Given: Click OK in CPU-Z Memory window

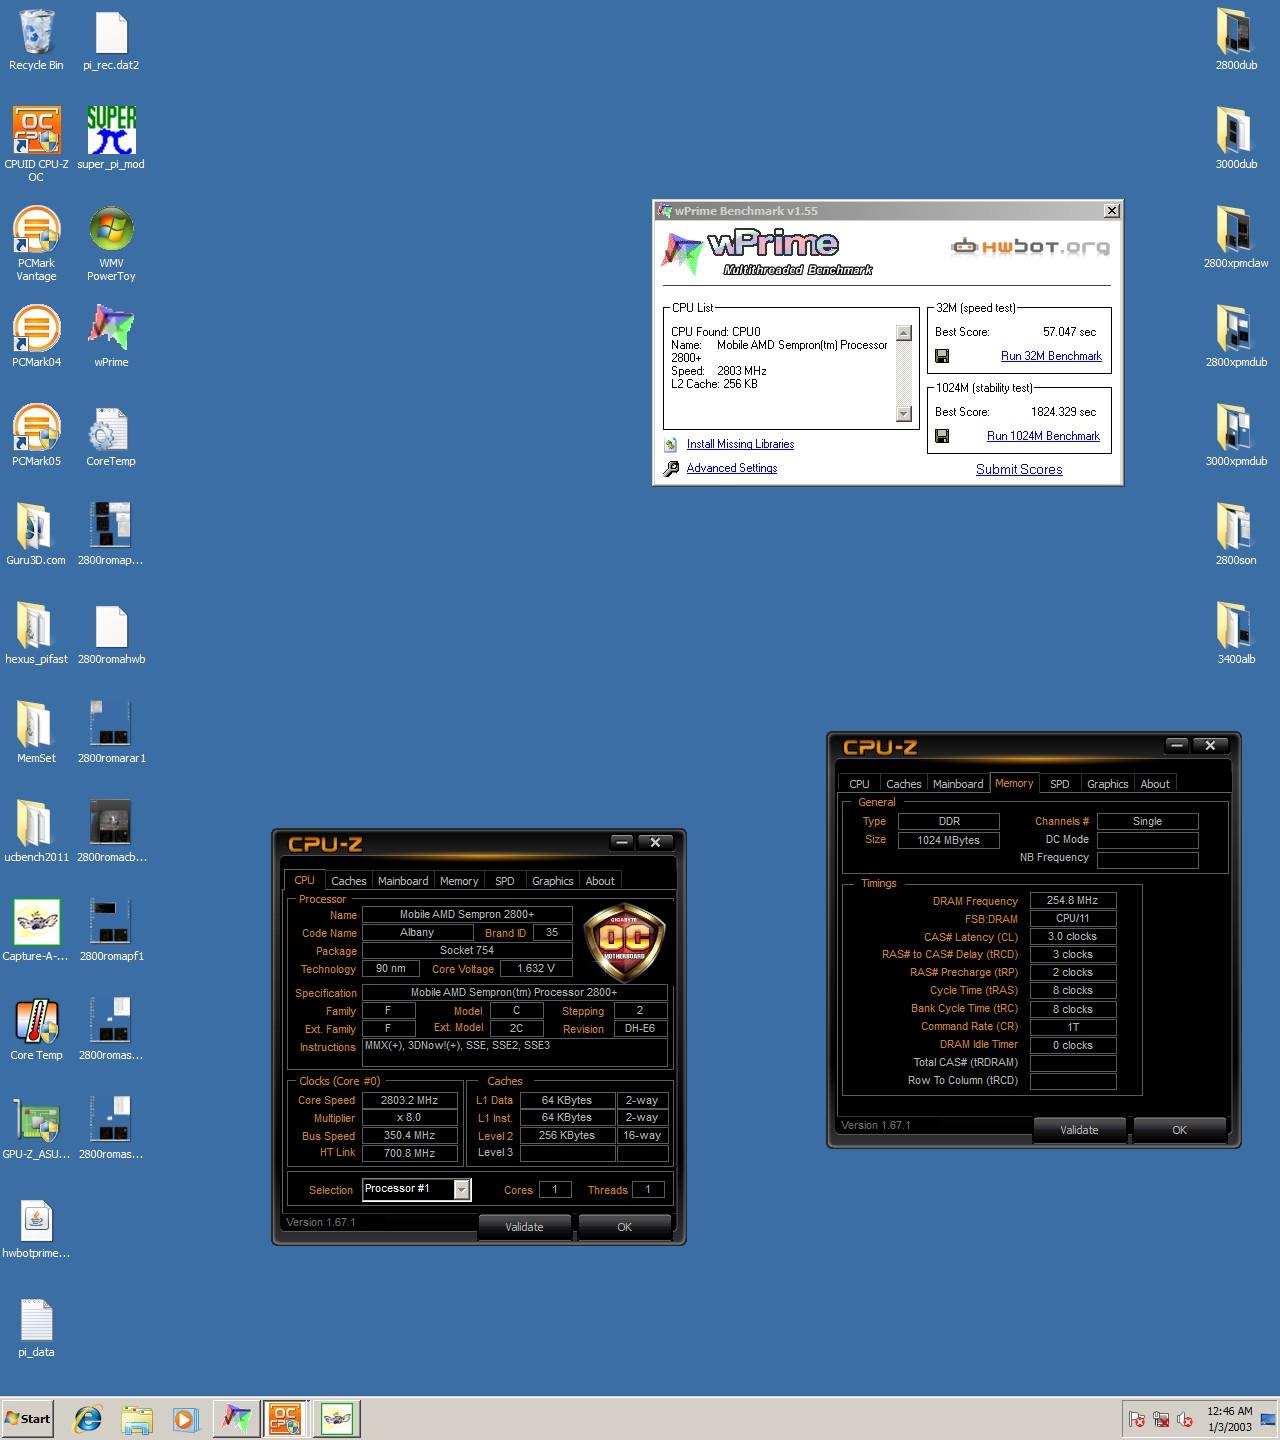Looking at the screenshot, I should [x=1179, y=1130].
